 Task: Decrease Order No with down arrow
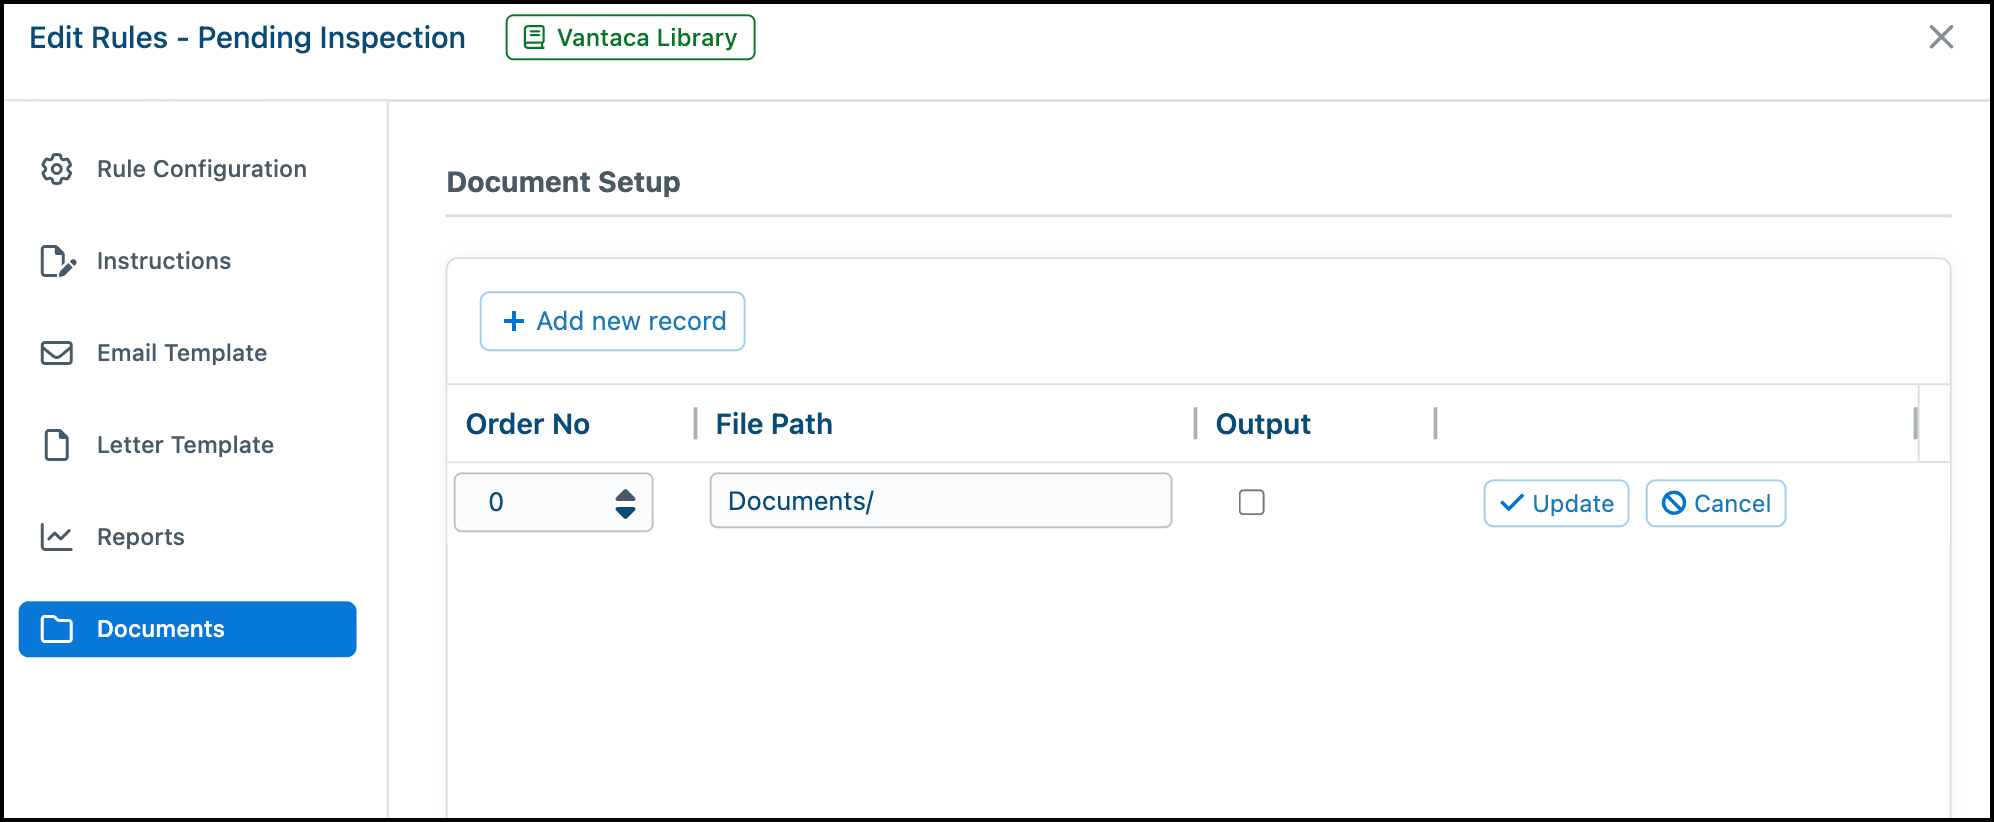[x=625, y=512]
